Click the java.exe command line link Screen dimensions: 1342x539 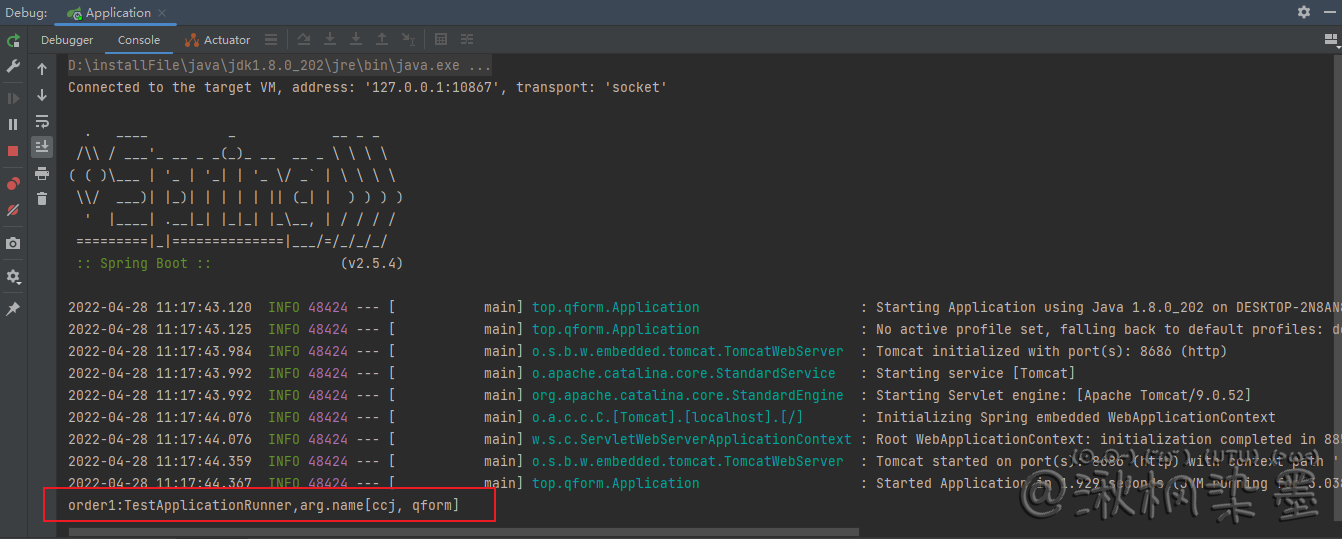(x=279, y=65)
